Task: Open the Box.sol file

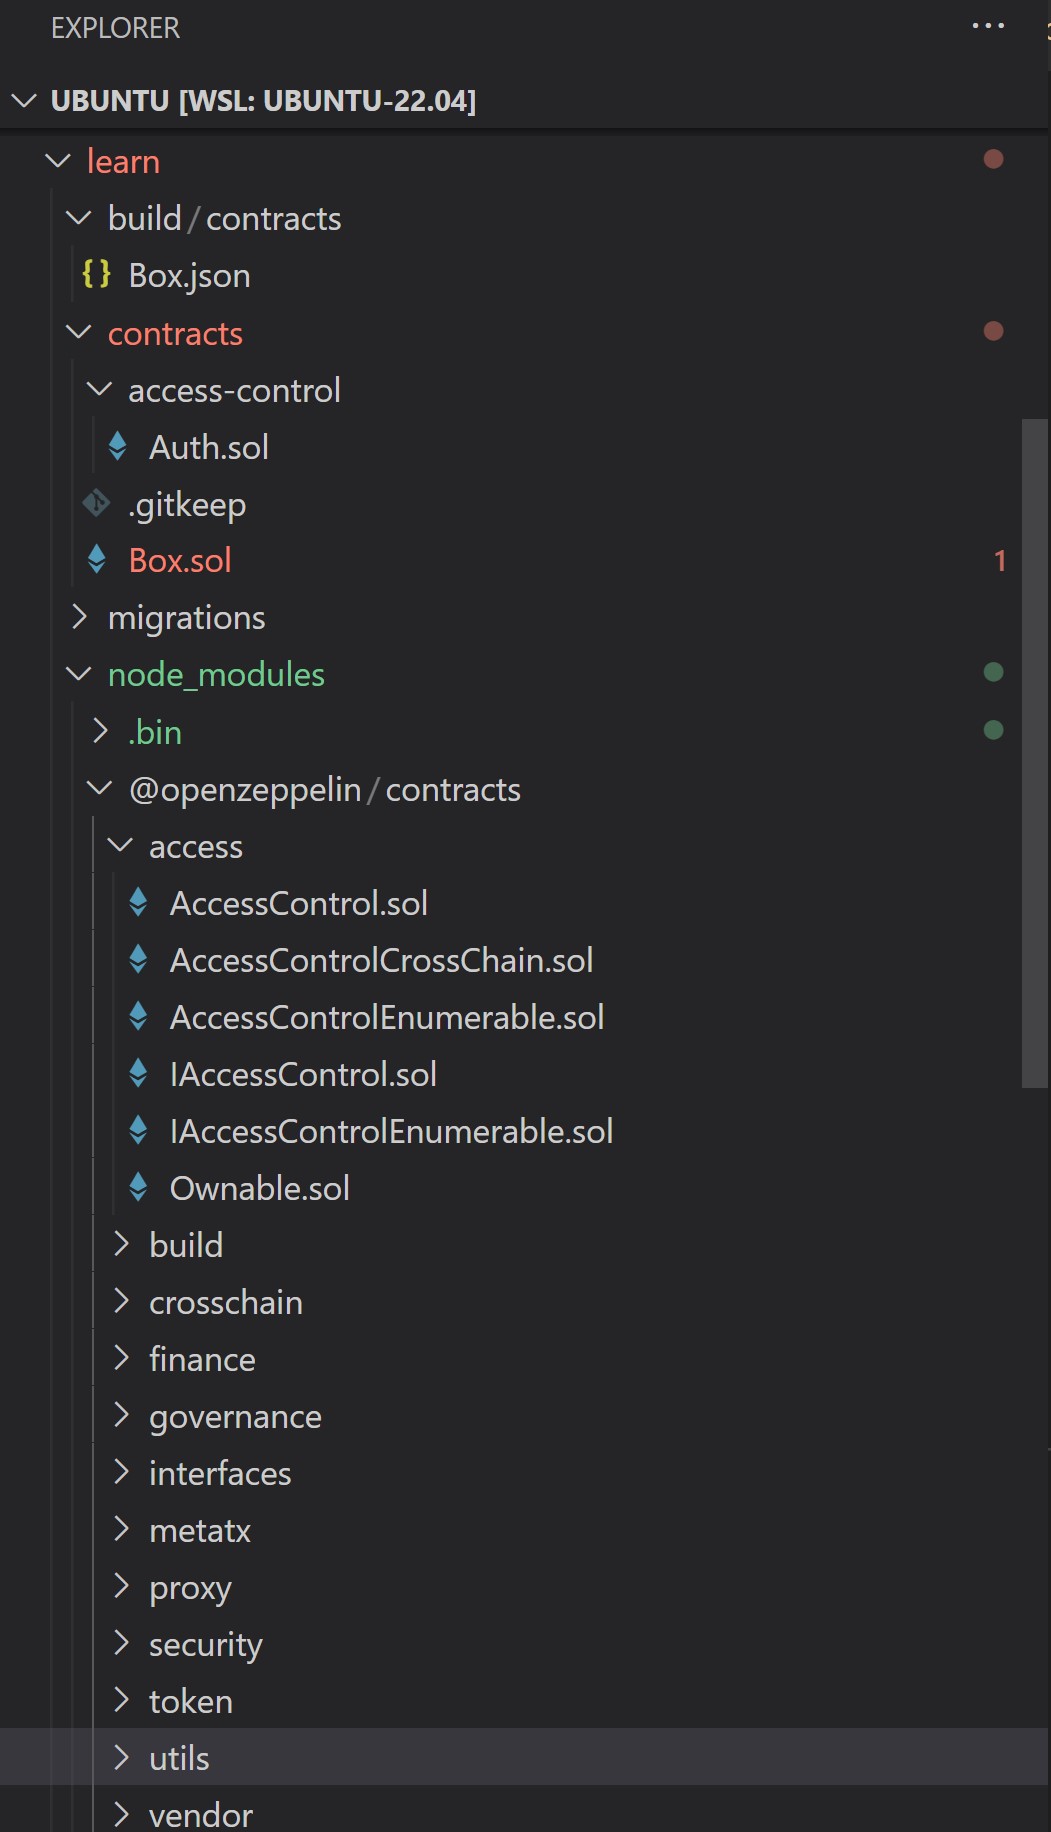Action: 180,561
